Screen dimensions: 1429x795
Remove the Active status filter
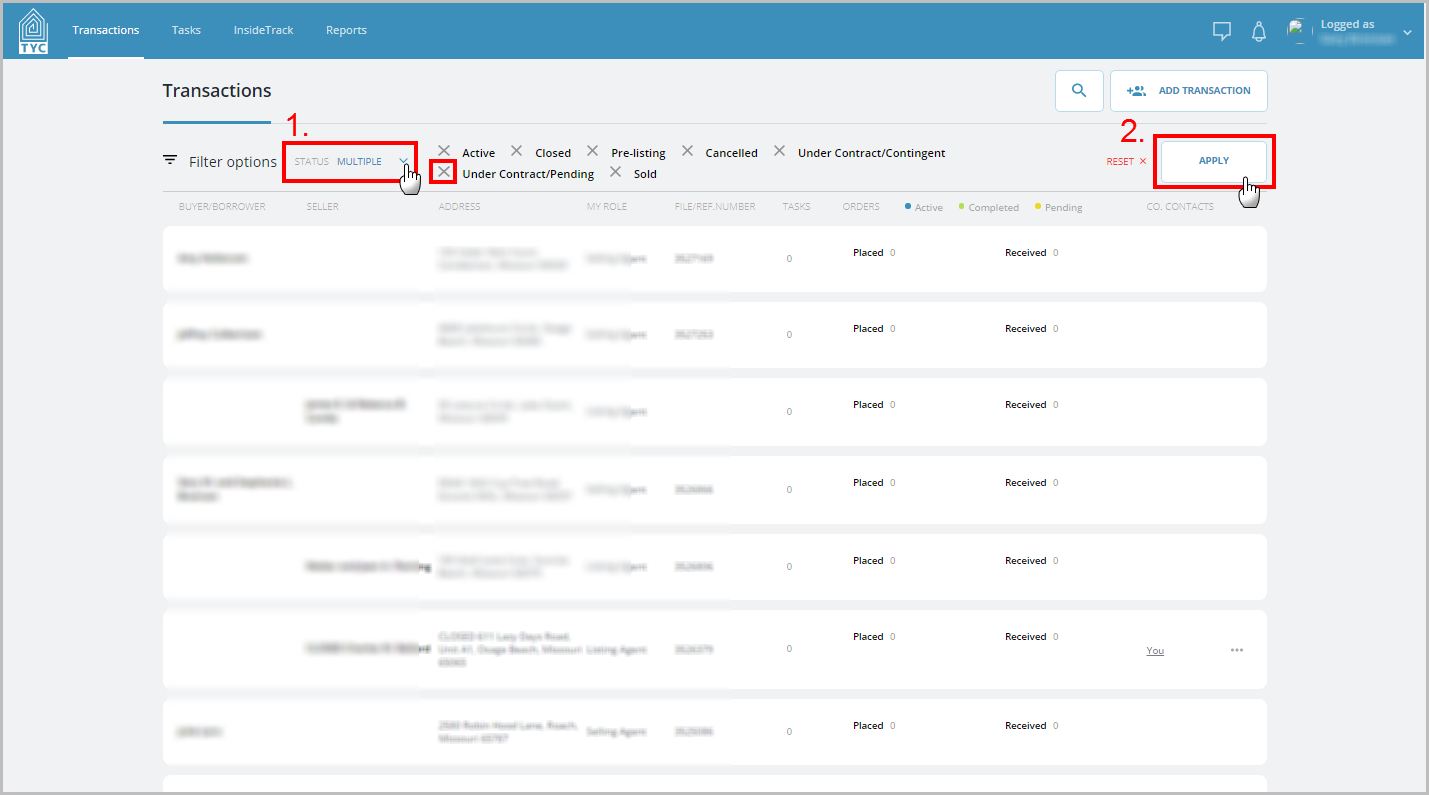(x=444, y=151)
